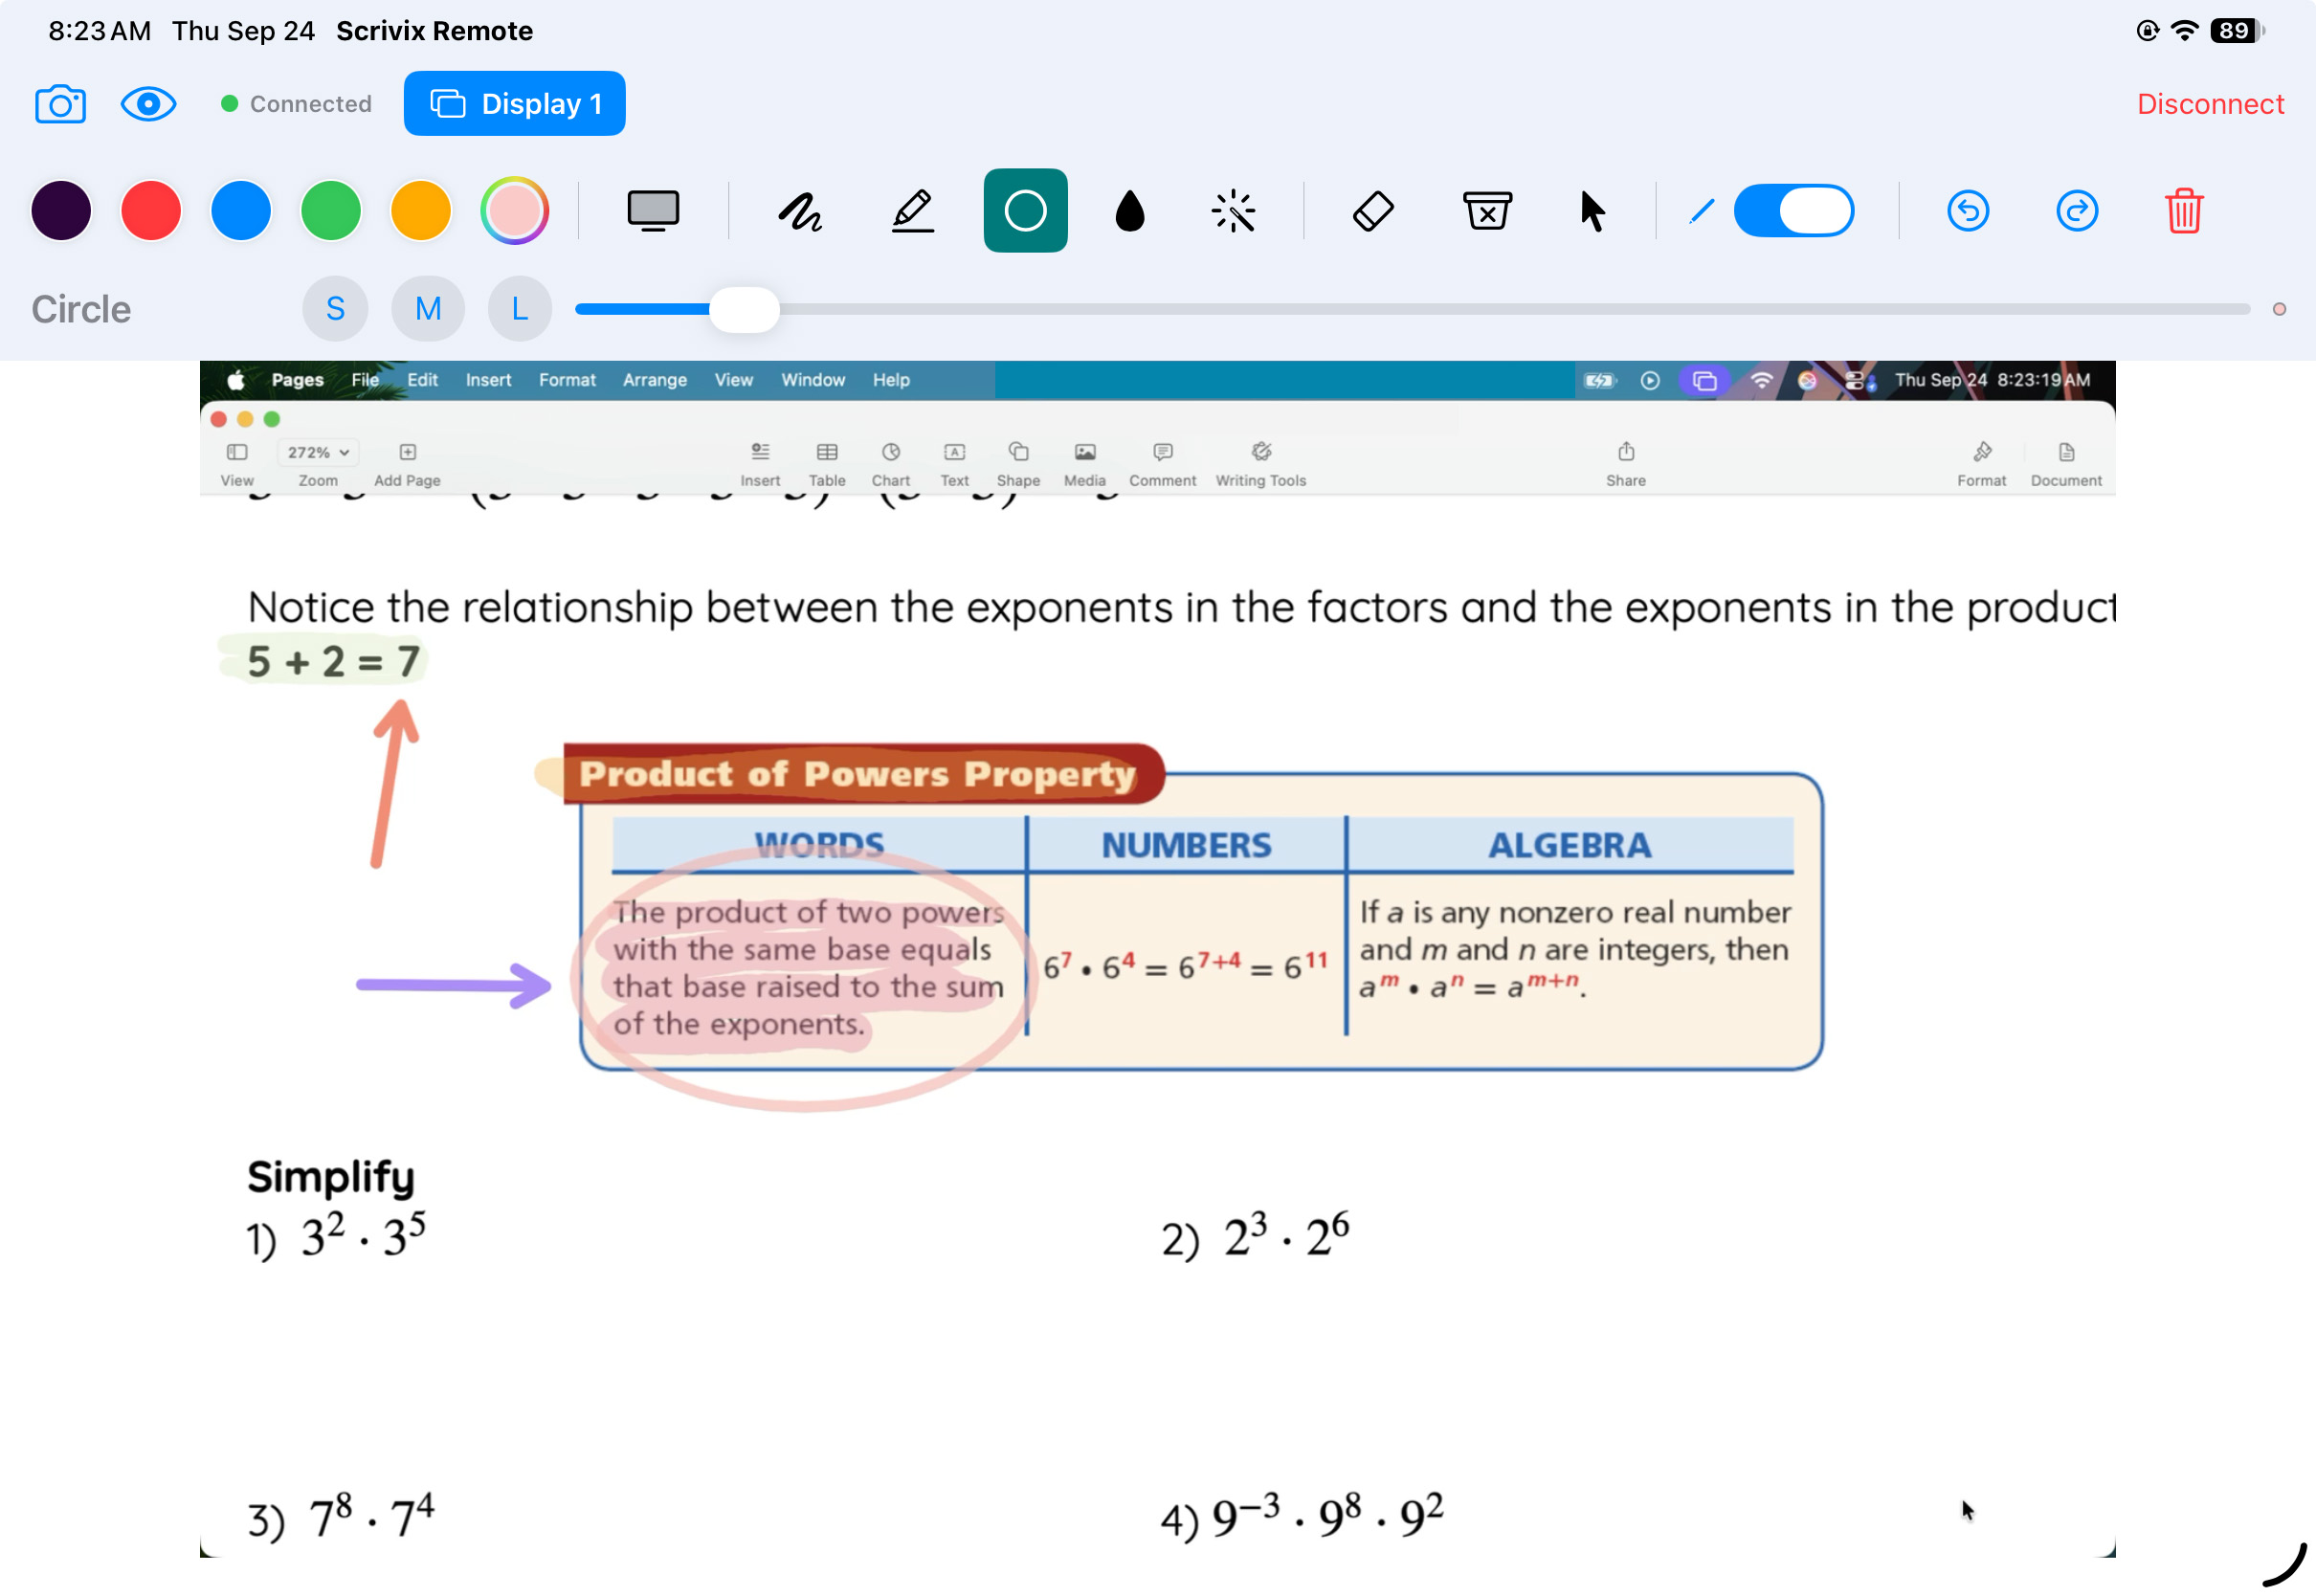Select the arrow cursor tool

(x=1592, y=211)
